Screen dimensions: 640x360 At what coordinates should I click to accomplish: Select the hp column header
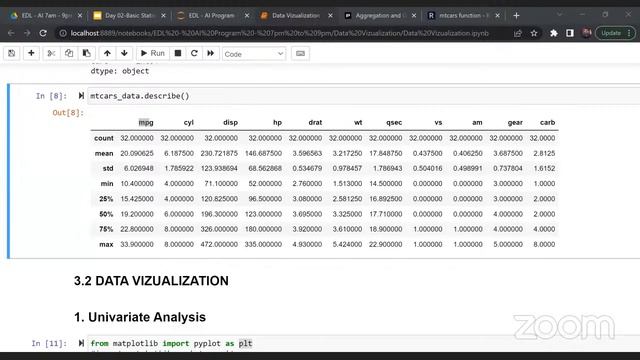[x=278, y=122]
